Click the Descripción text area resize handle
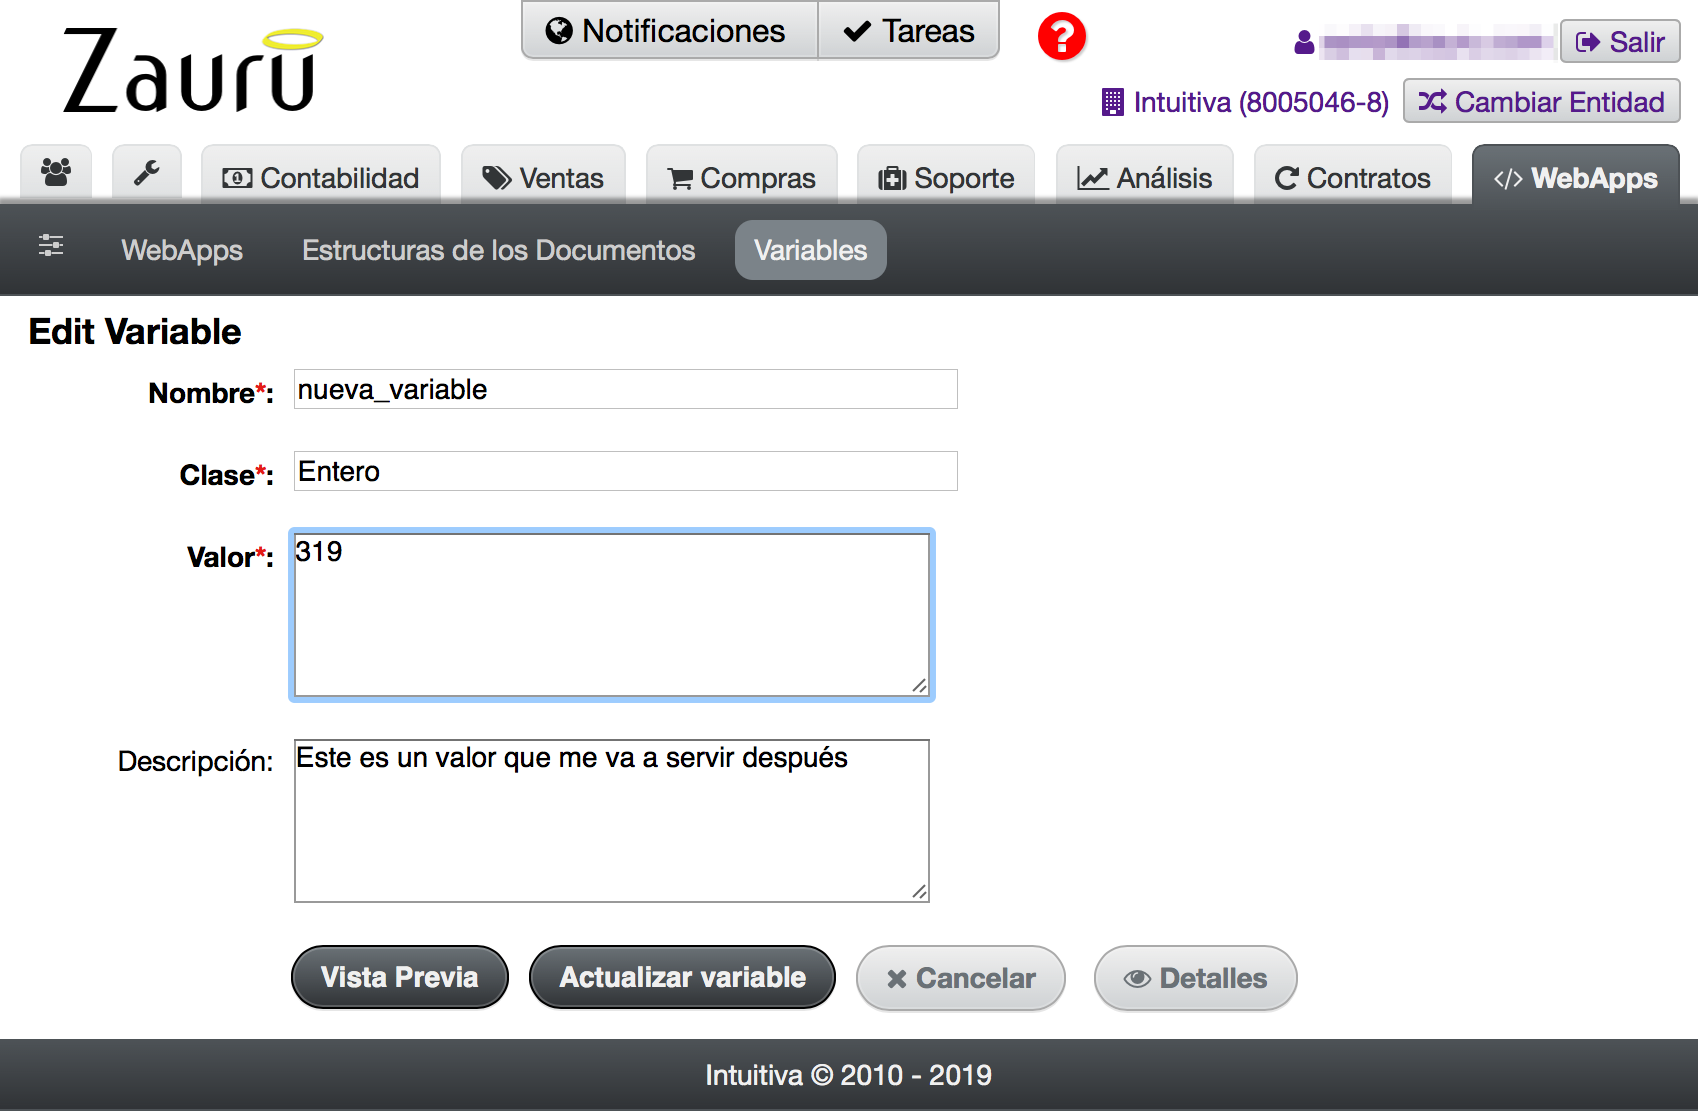The image size is (1698, 1118). (x=920, y=892)
